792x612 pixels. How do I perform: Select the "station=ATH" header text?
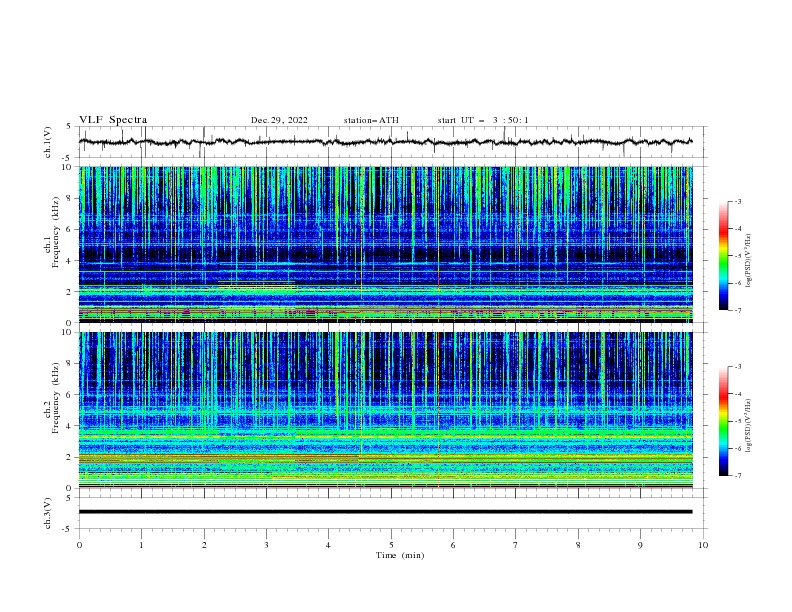pos(371,120)
